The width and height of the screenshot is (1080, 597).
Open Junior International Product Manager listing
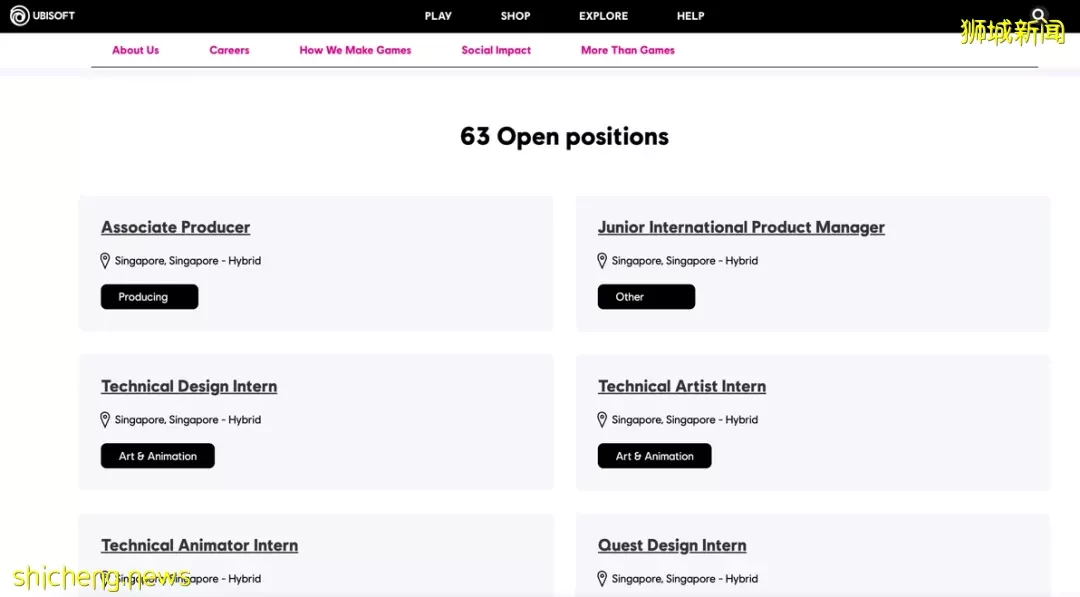[741, 227]
